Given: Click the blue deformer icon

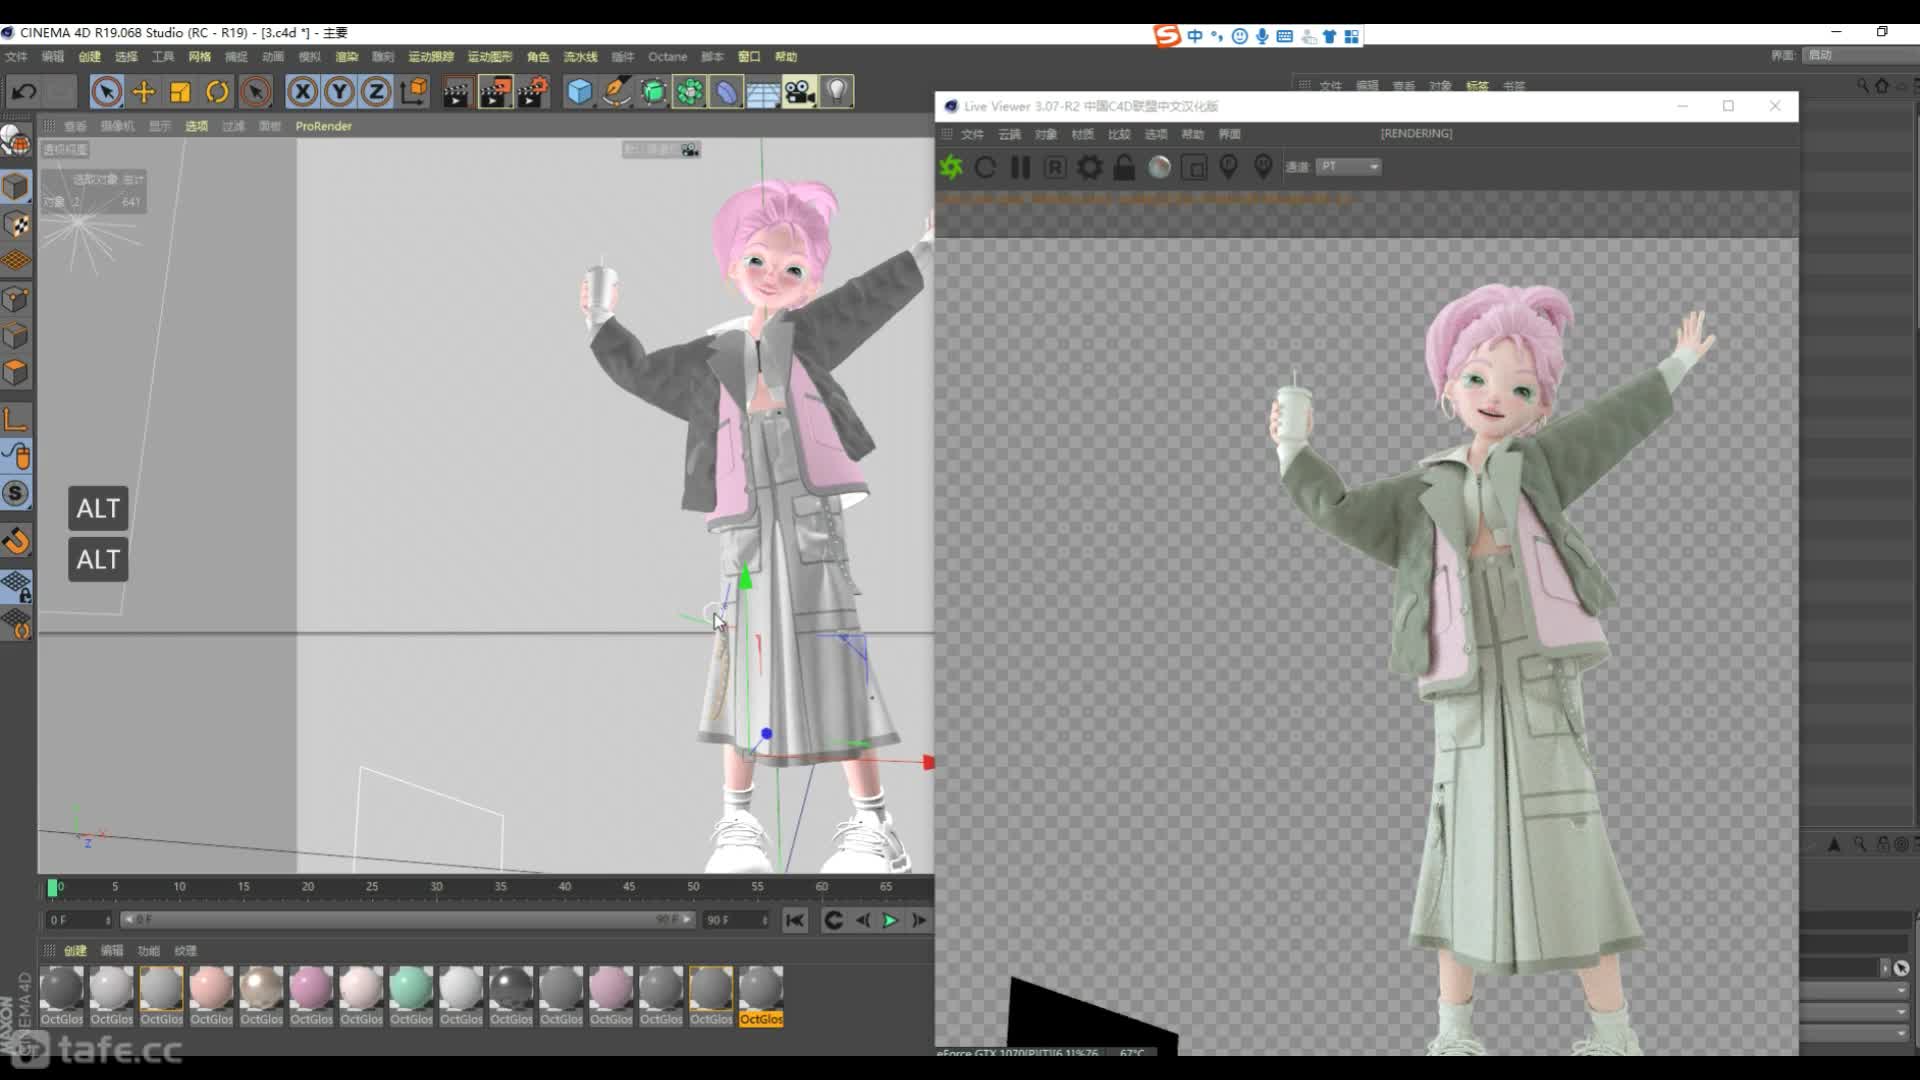Looking at the screenshot, I should (x=726, y=92).
